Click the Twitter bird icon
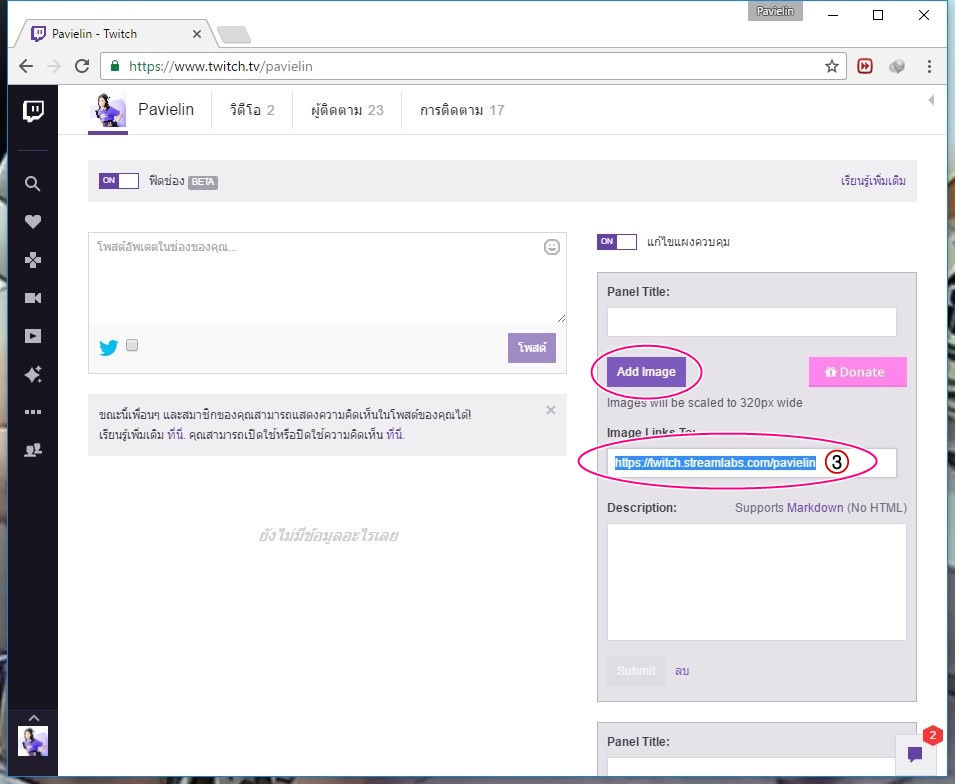Viewport: 955px width, 784px height. coord(108,347)
